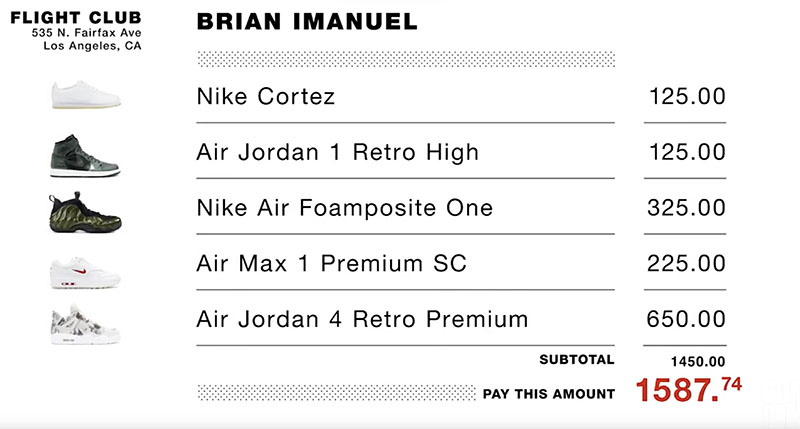
Task: Click the 650.00 Air Jordan 4 price
Action: 686,320
